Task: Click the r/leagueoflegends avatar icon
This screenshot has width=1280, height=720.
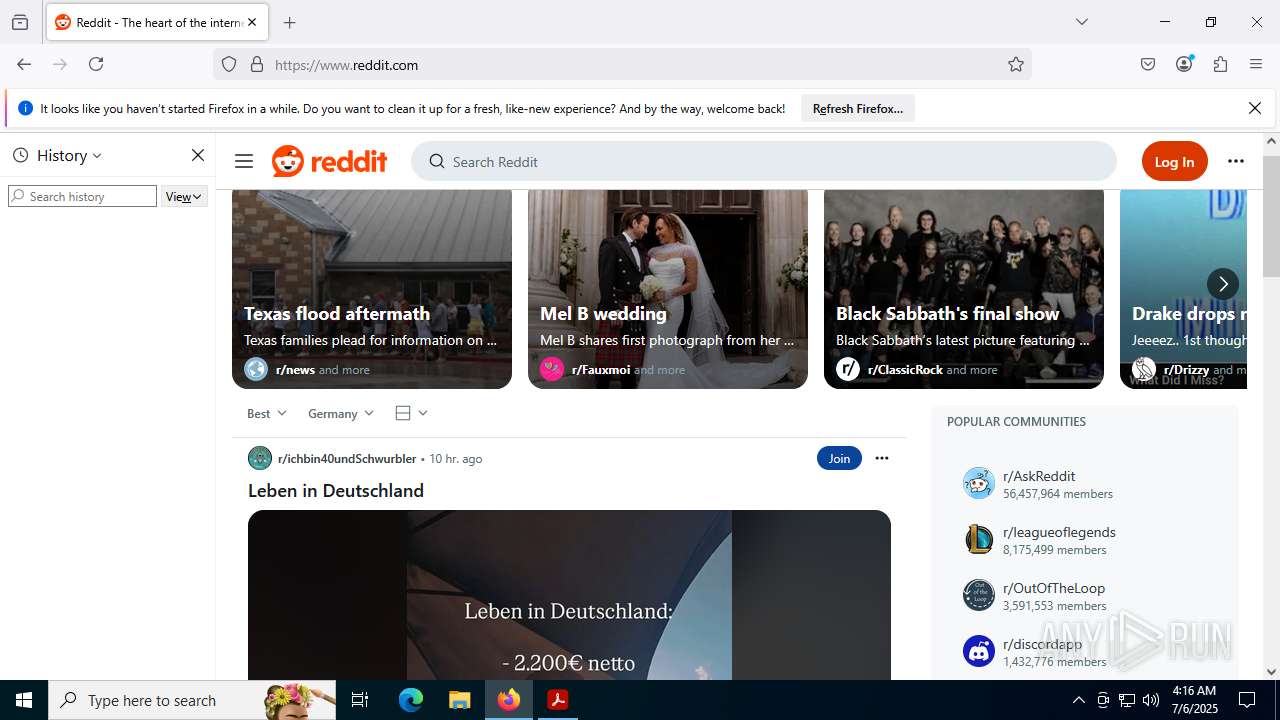Action: (x=978, y=539)
